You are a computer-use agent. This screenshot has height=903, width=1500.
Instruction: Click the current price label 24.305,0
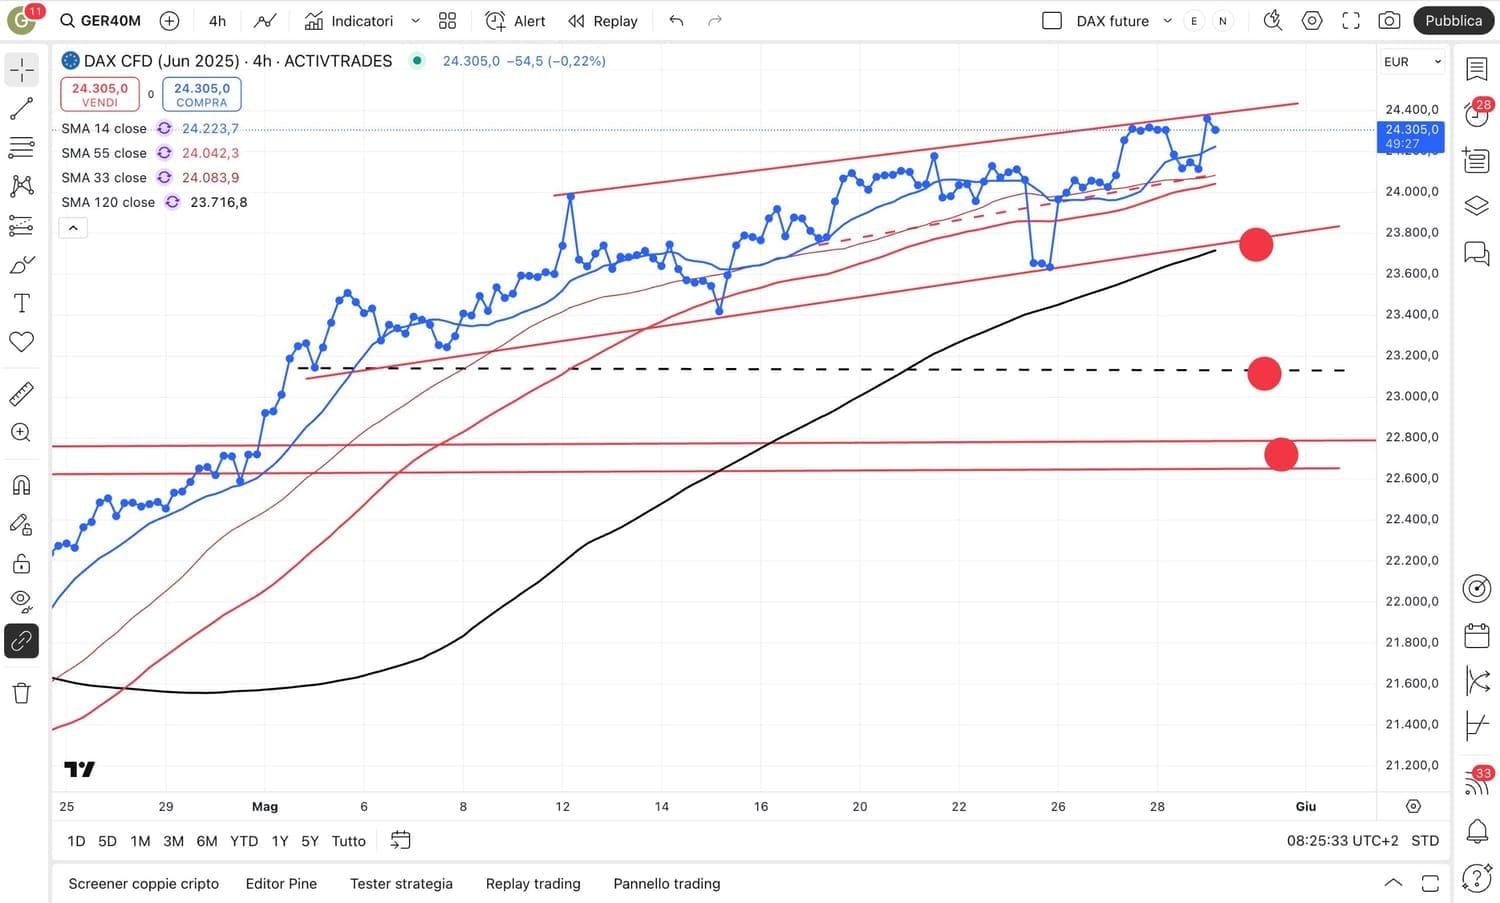[1411, 136]
